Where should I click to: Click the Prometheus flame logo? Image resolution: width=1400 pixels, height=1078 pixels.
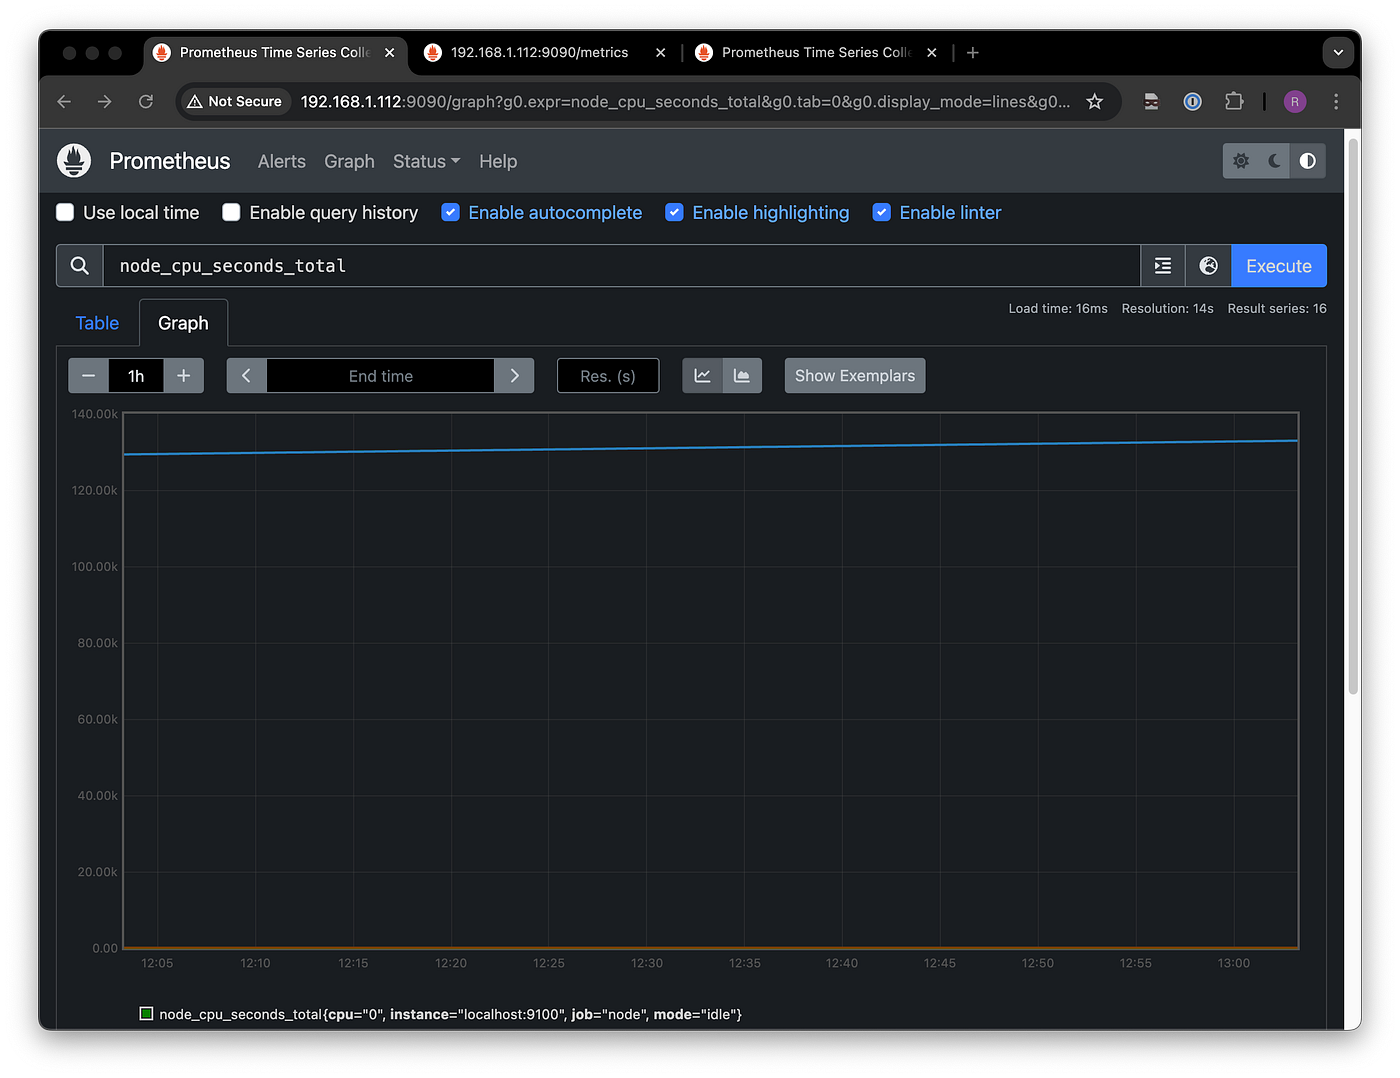click(x=74, y=161)
